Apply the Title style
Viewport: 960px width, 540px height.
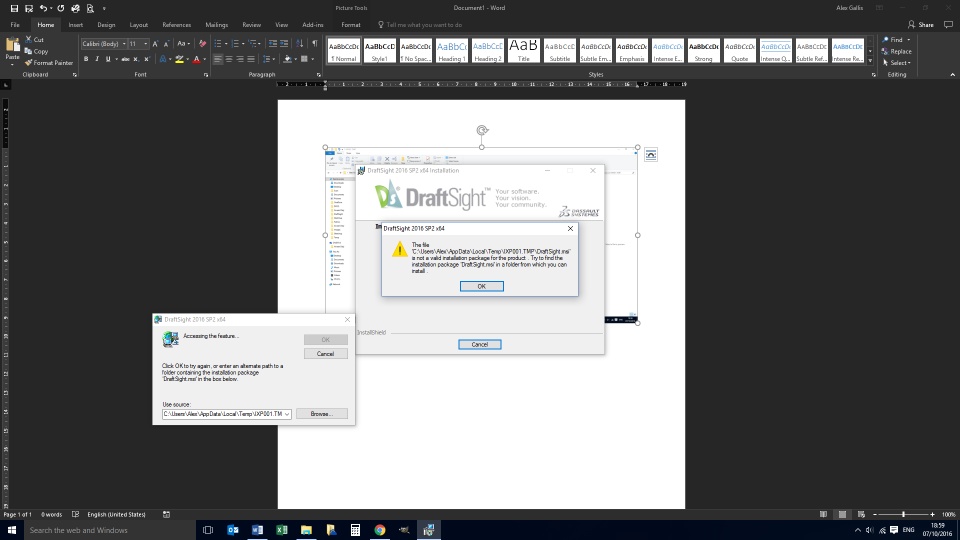coord(523,51)
